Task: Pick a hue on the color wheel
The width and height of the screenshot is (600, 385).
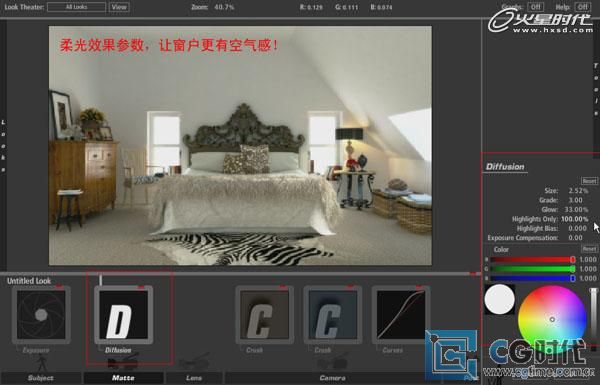Action: tap(552, 319)
